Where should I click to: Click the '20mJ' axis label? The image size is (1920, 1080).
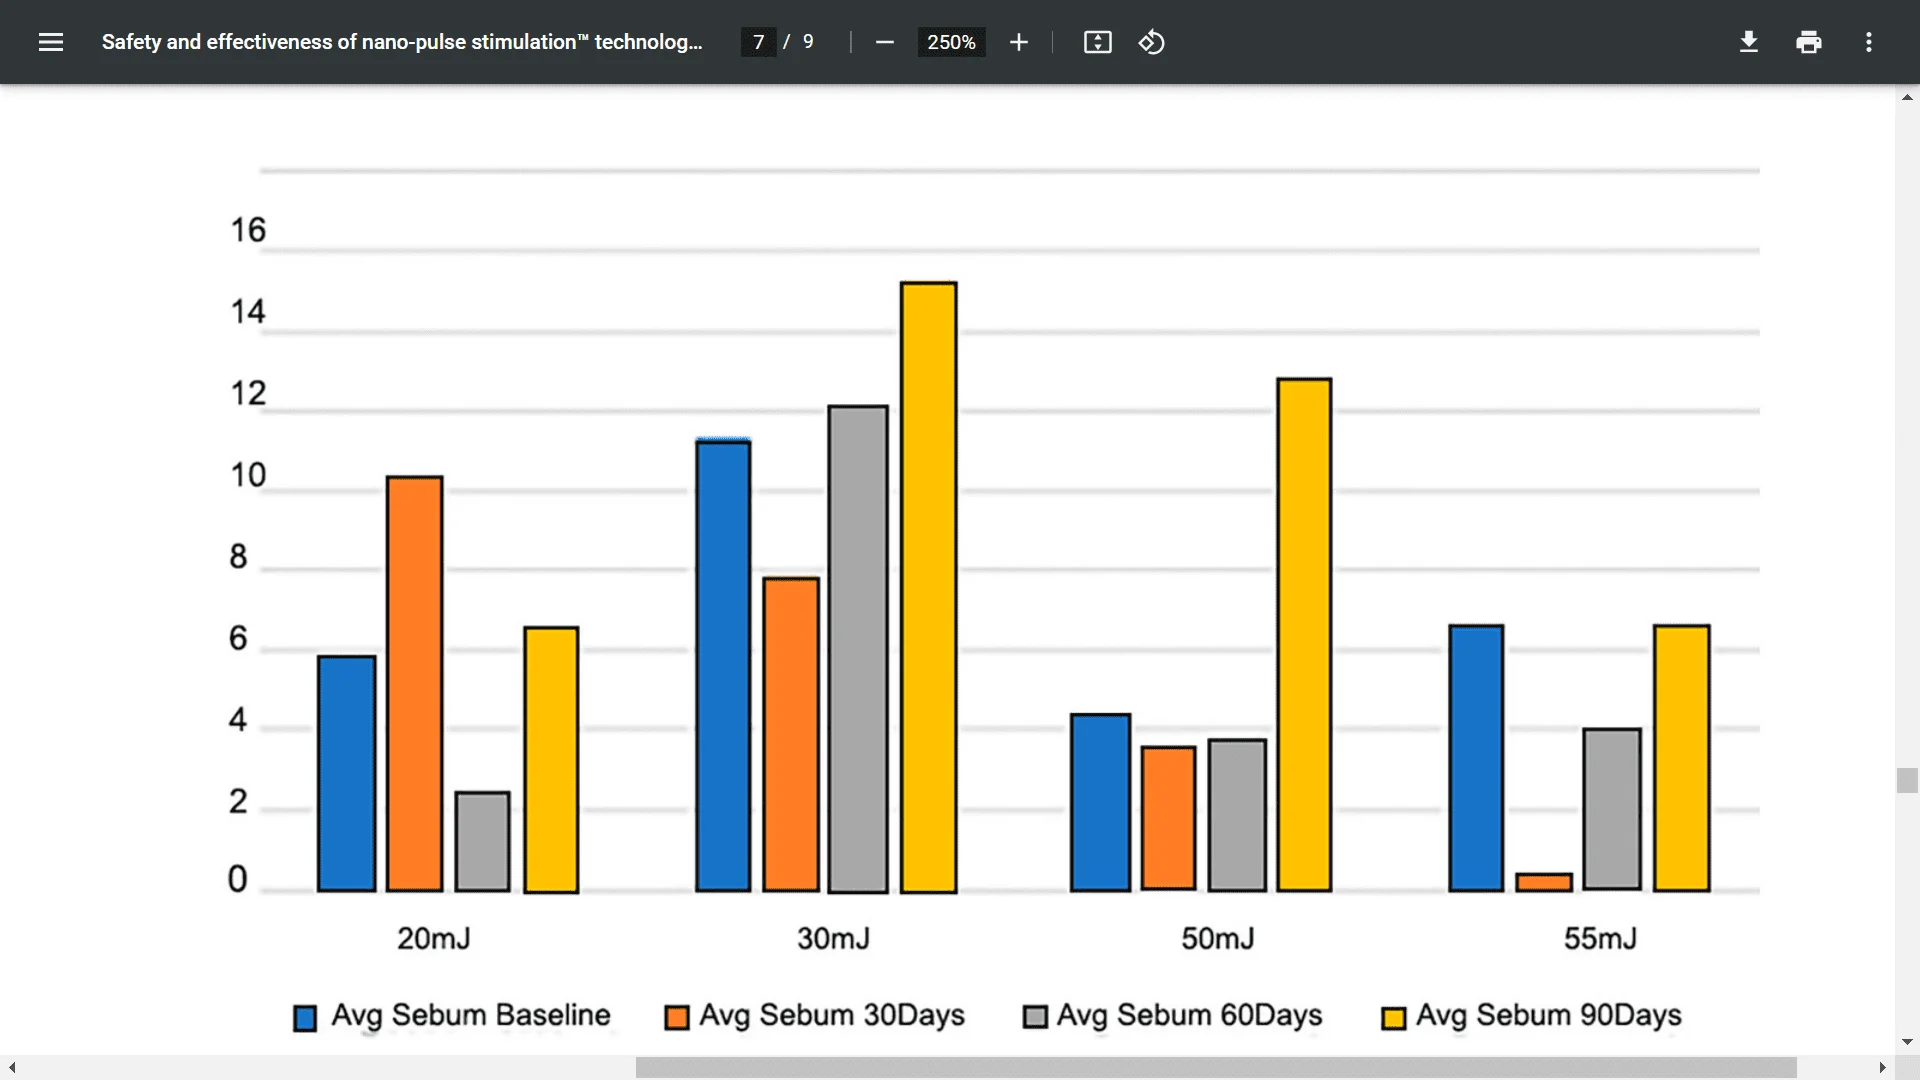(434, 938)
